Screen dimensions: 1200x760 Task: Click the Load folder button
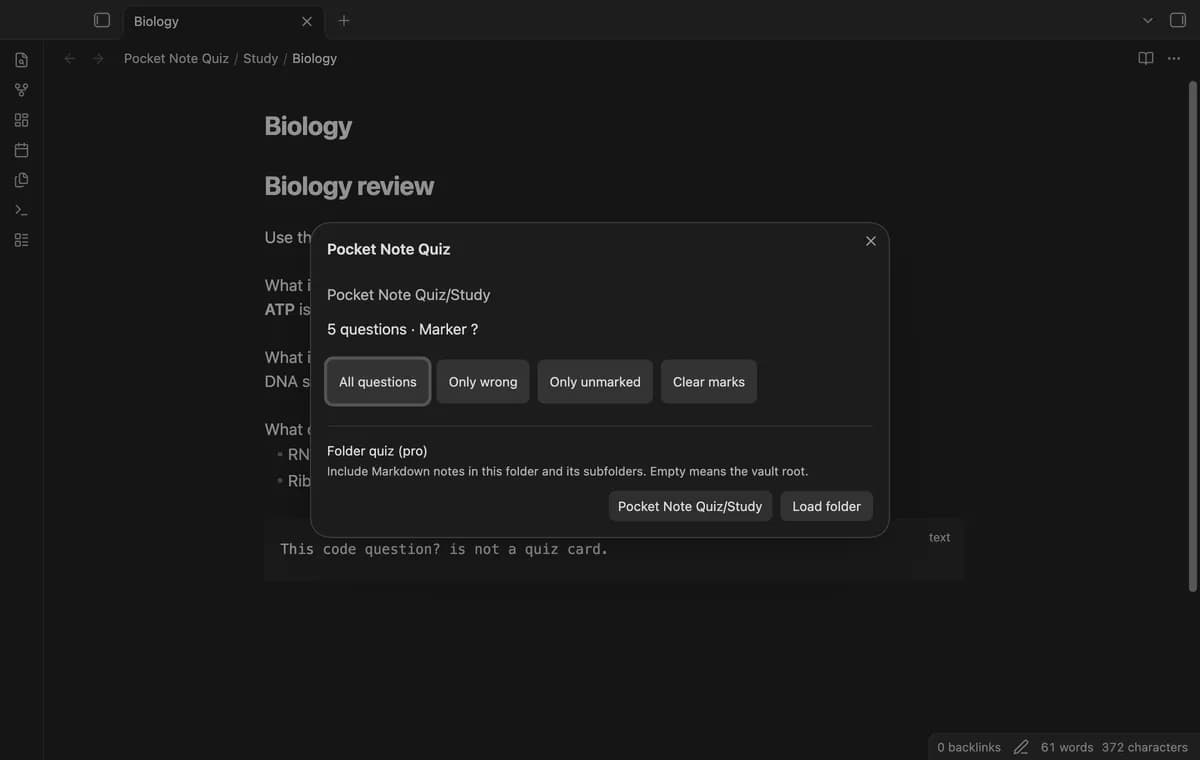coord(827,506)
